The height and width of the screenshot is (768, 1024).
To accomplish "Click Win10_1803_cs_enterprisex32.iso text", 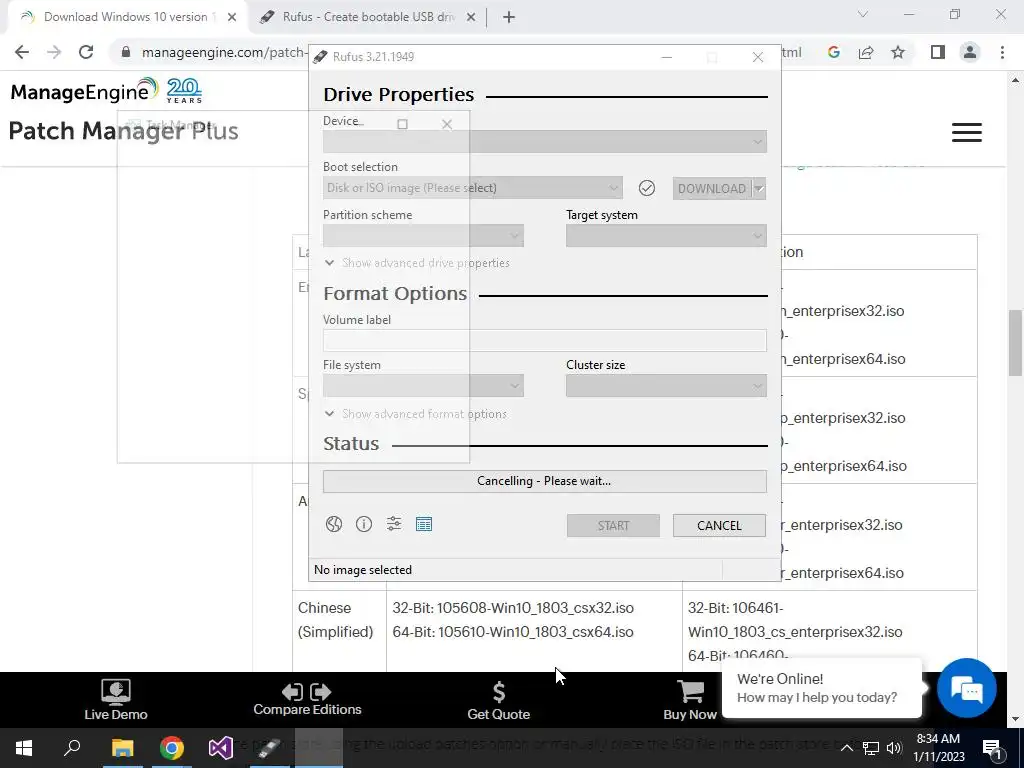I will [795, 632].
